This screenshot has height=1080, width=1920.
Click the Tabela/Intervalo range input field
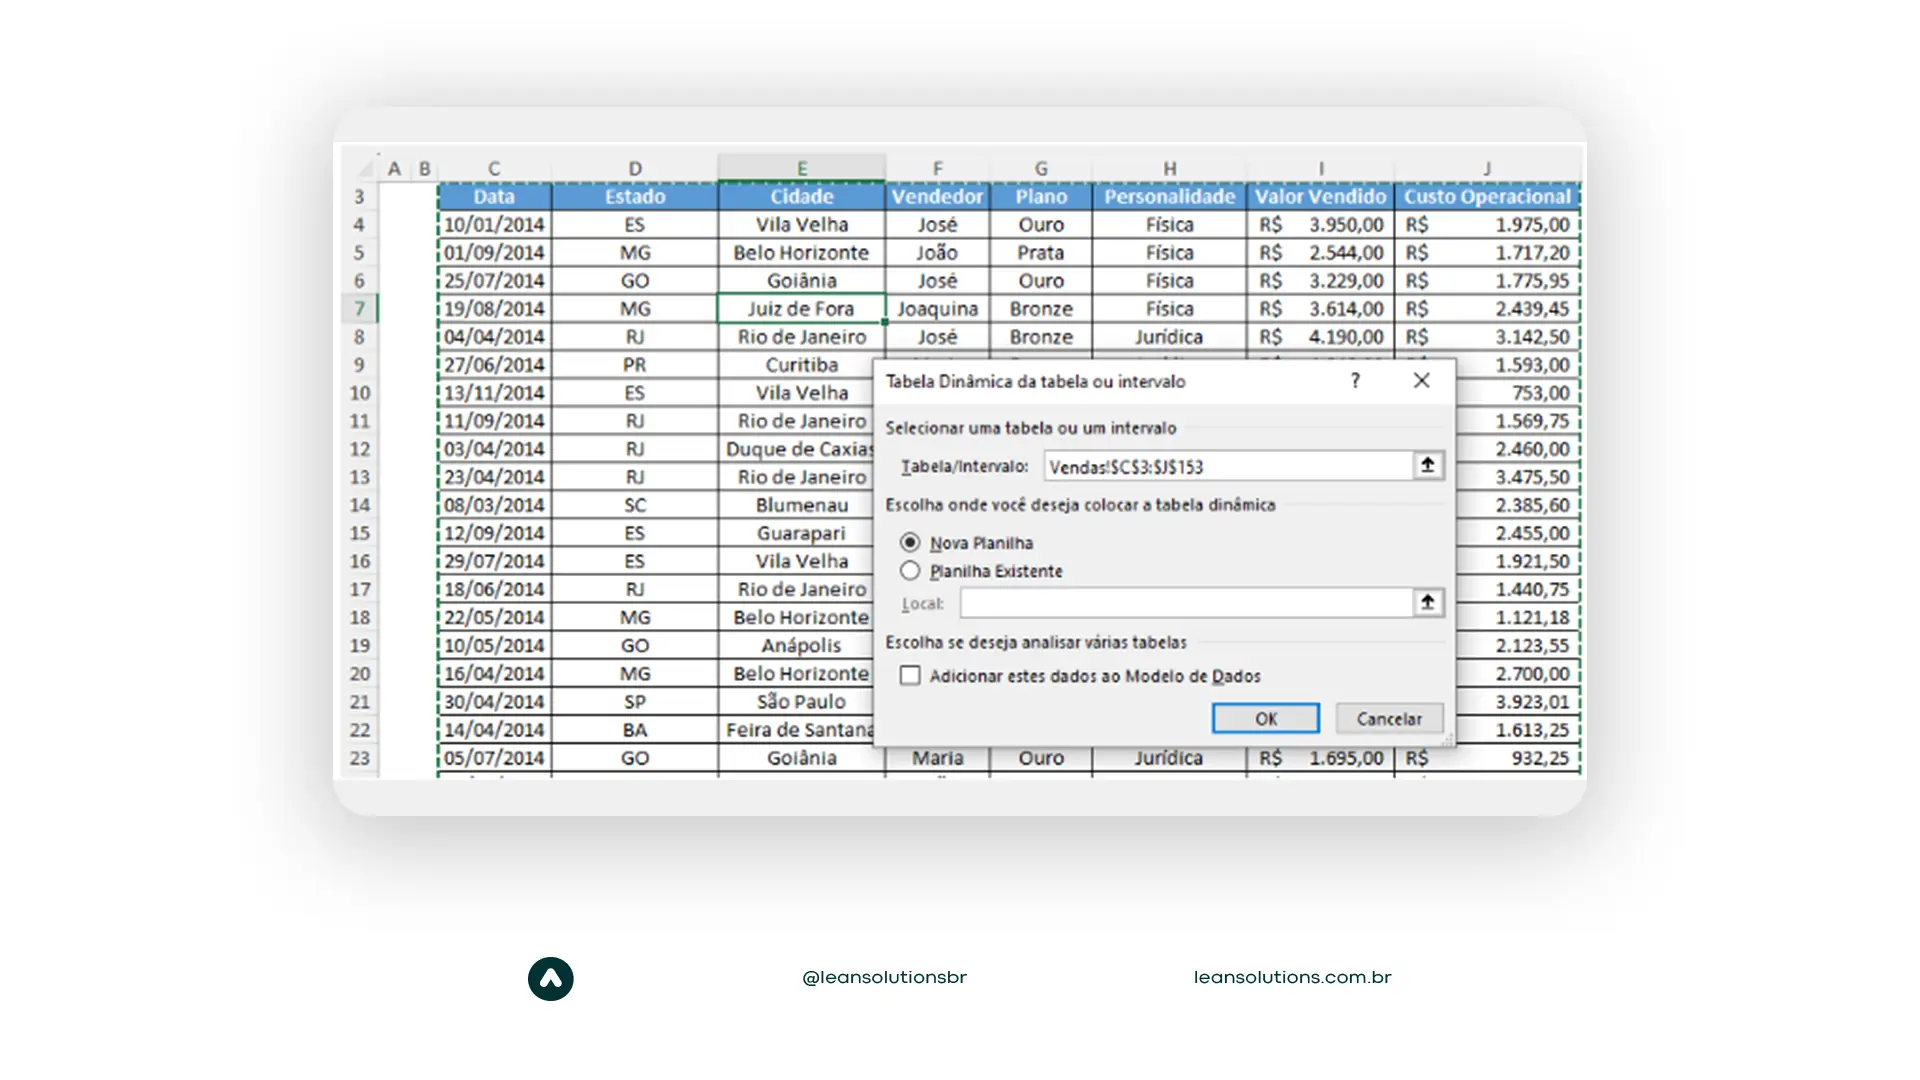point(1228,466)
